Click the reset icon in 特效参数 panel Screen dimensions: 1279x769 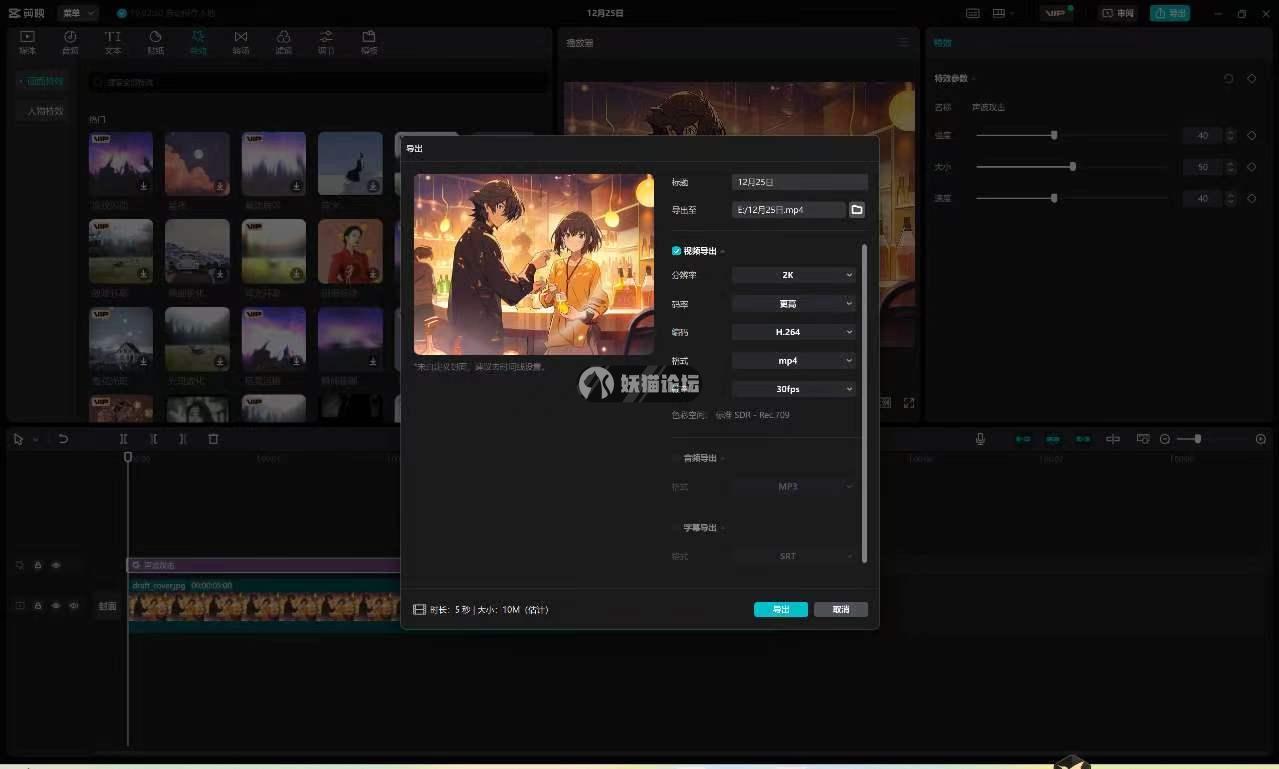(x=1228, y=78)
